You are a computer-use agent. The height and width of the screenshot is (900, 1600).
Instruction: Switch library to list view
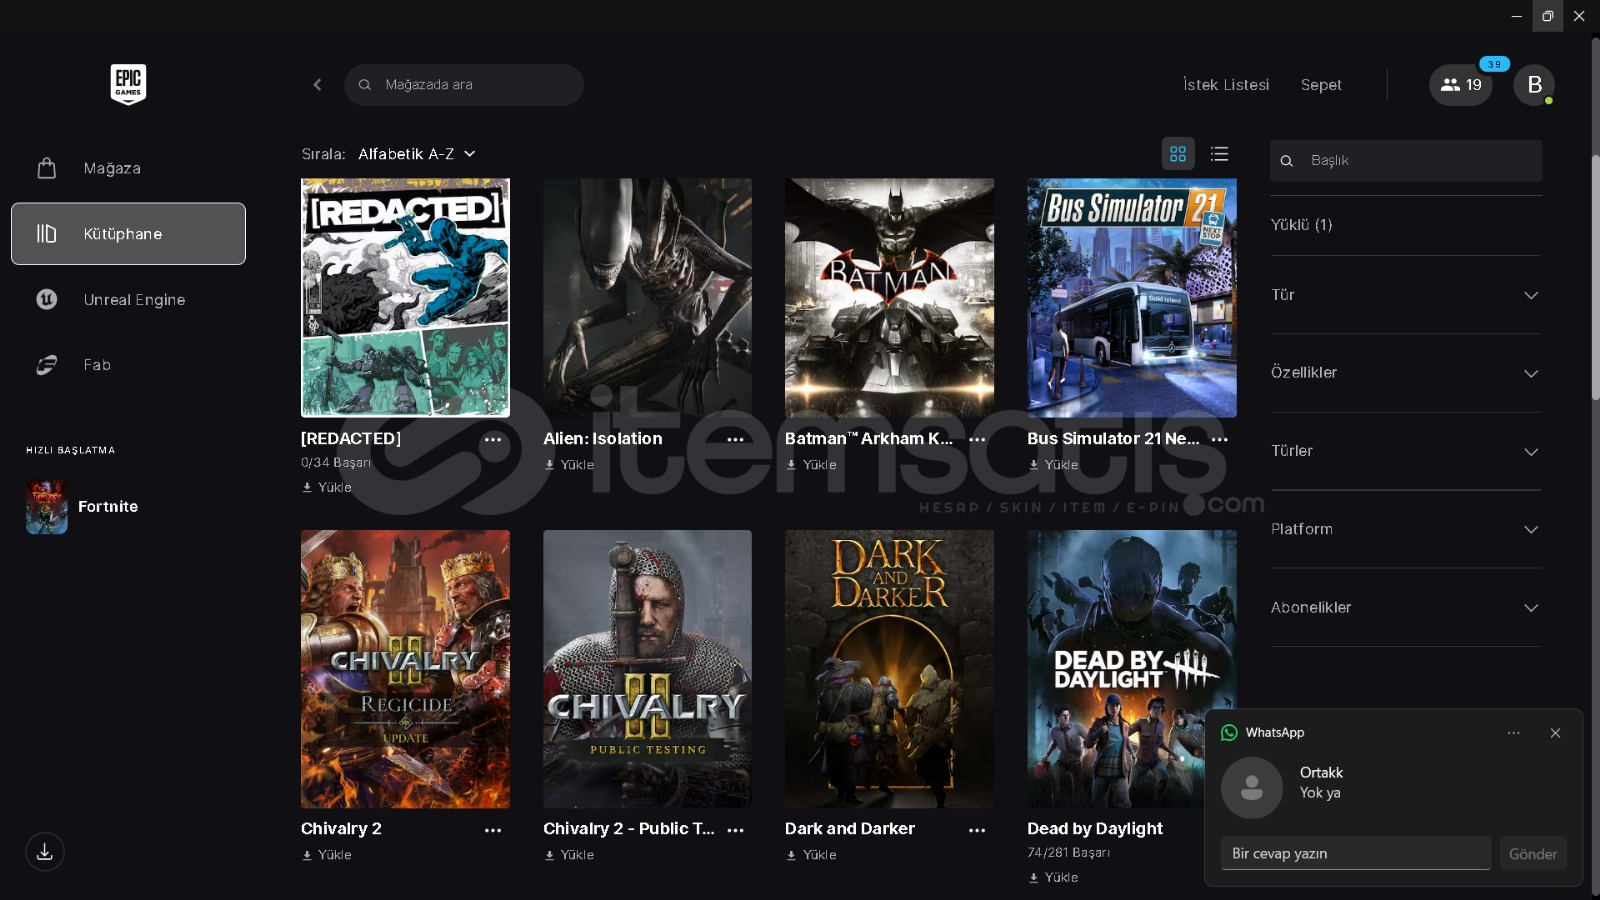pyautogui.click(x=1219, y=154)
